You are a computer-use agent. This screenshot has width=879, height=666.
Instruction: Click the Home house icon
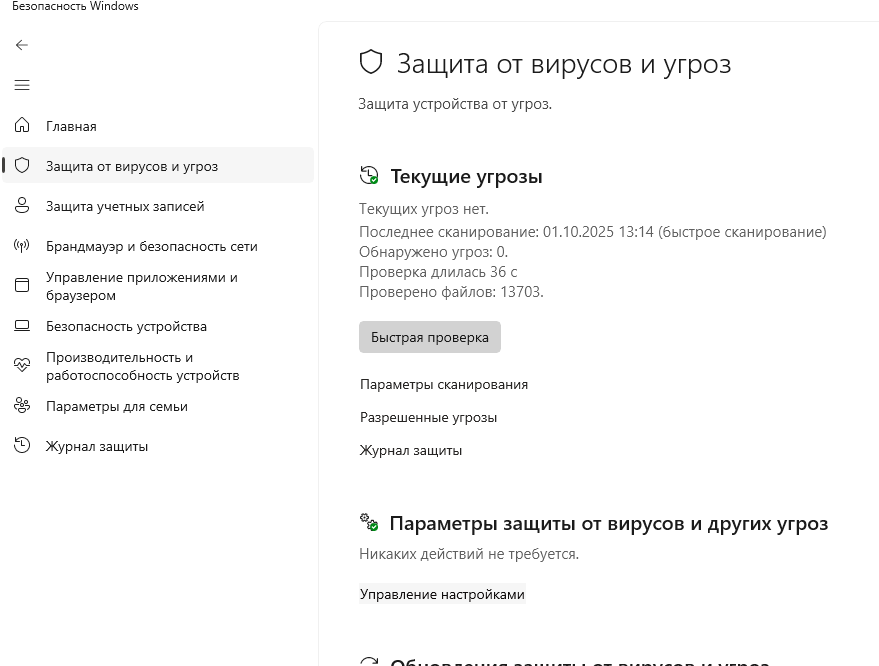pyautogui.click(x=22, y=126)
